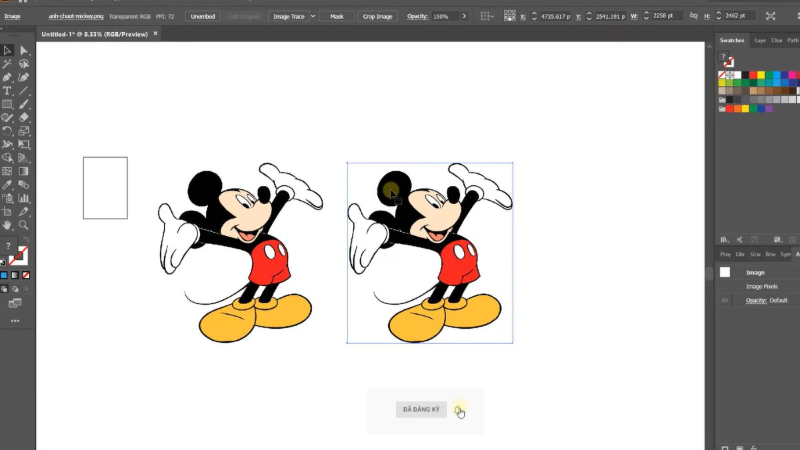Select the Paintbrush tool
Image resolution: width=800 pixels, height=450 pixels.
click(x=23, y=104)
